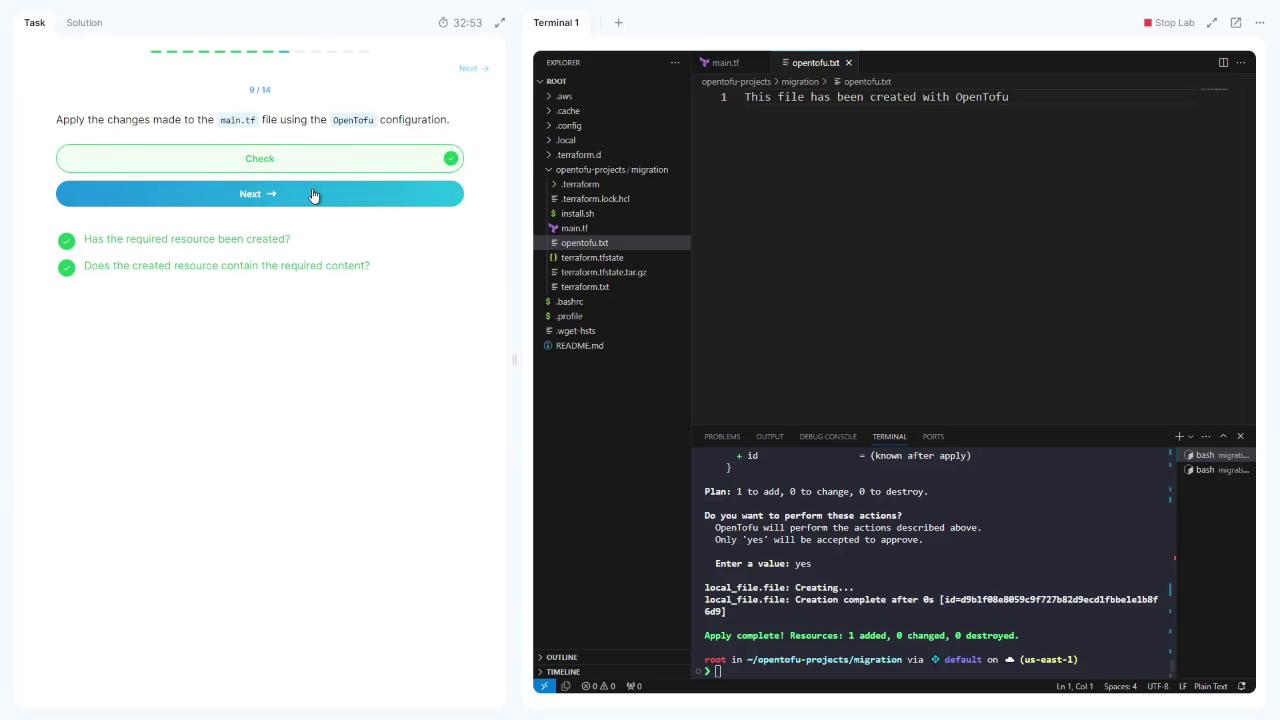Expand the .terraform.d folder
The width and height of the screenshot is (1280, 720).
579,155
